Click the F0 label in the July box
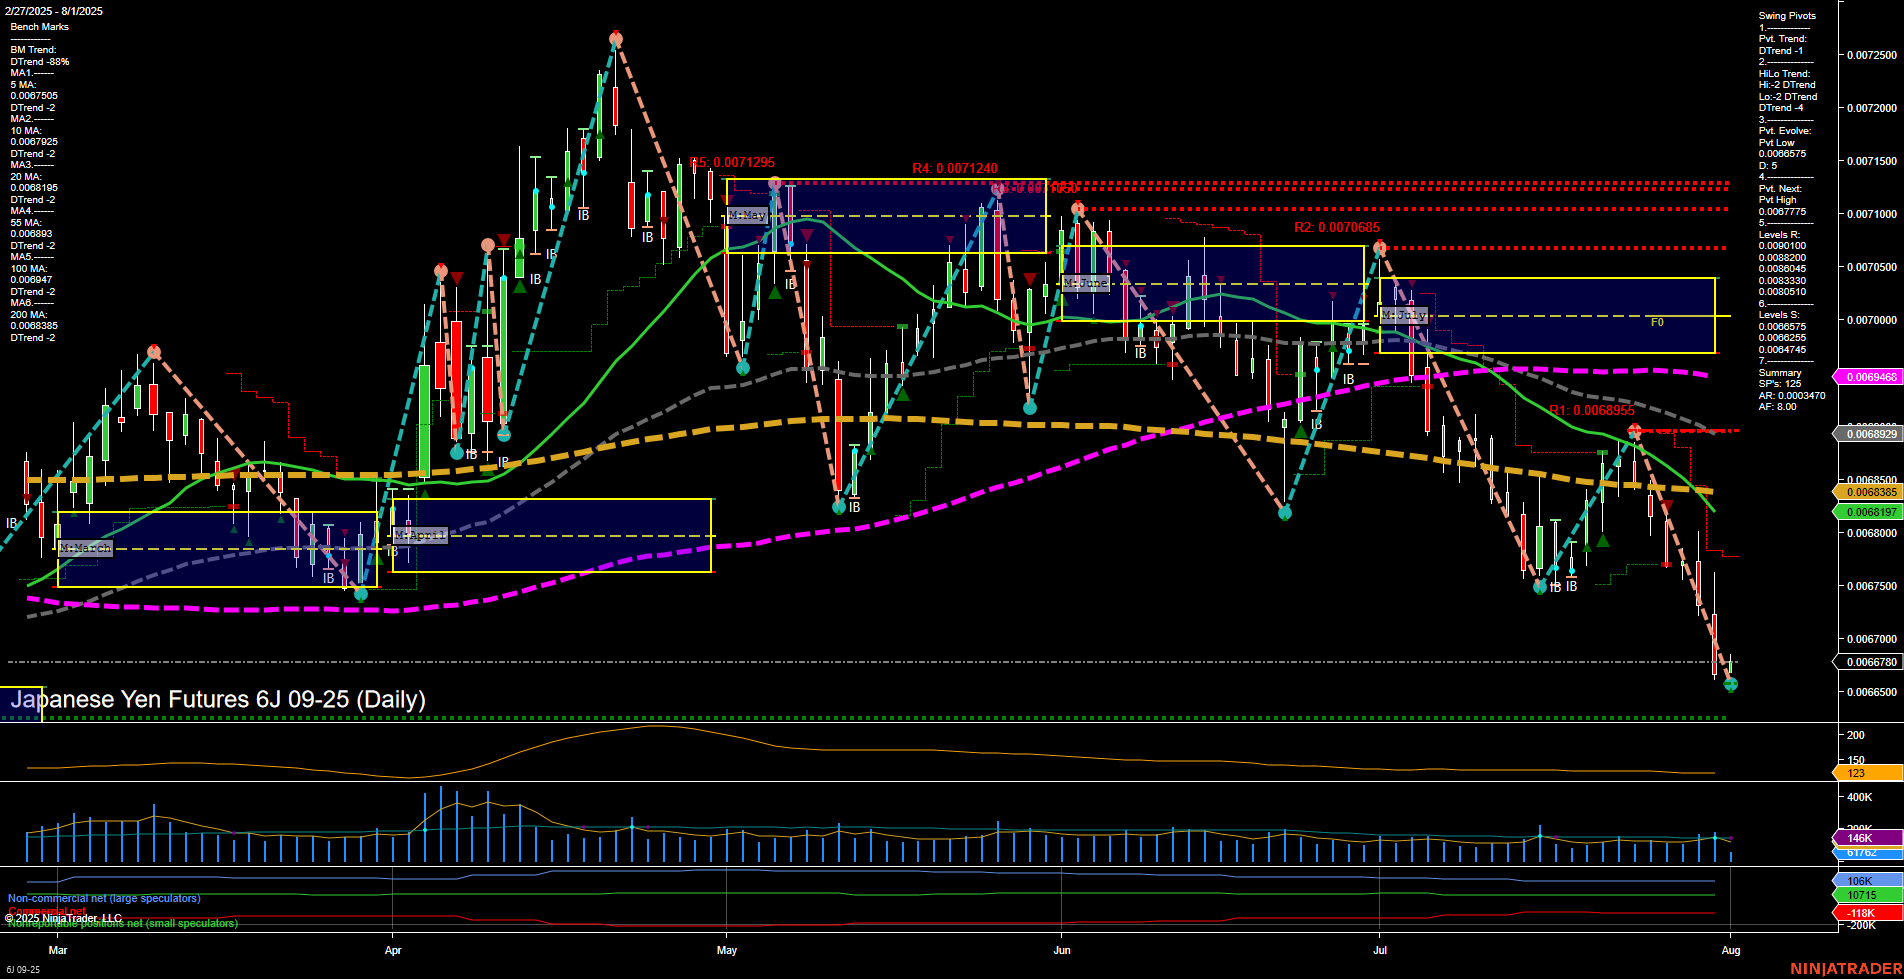This screenshot has width=1904, height=979. pyautogui.click(x=1657, y=323)
